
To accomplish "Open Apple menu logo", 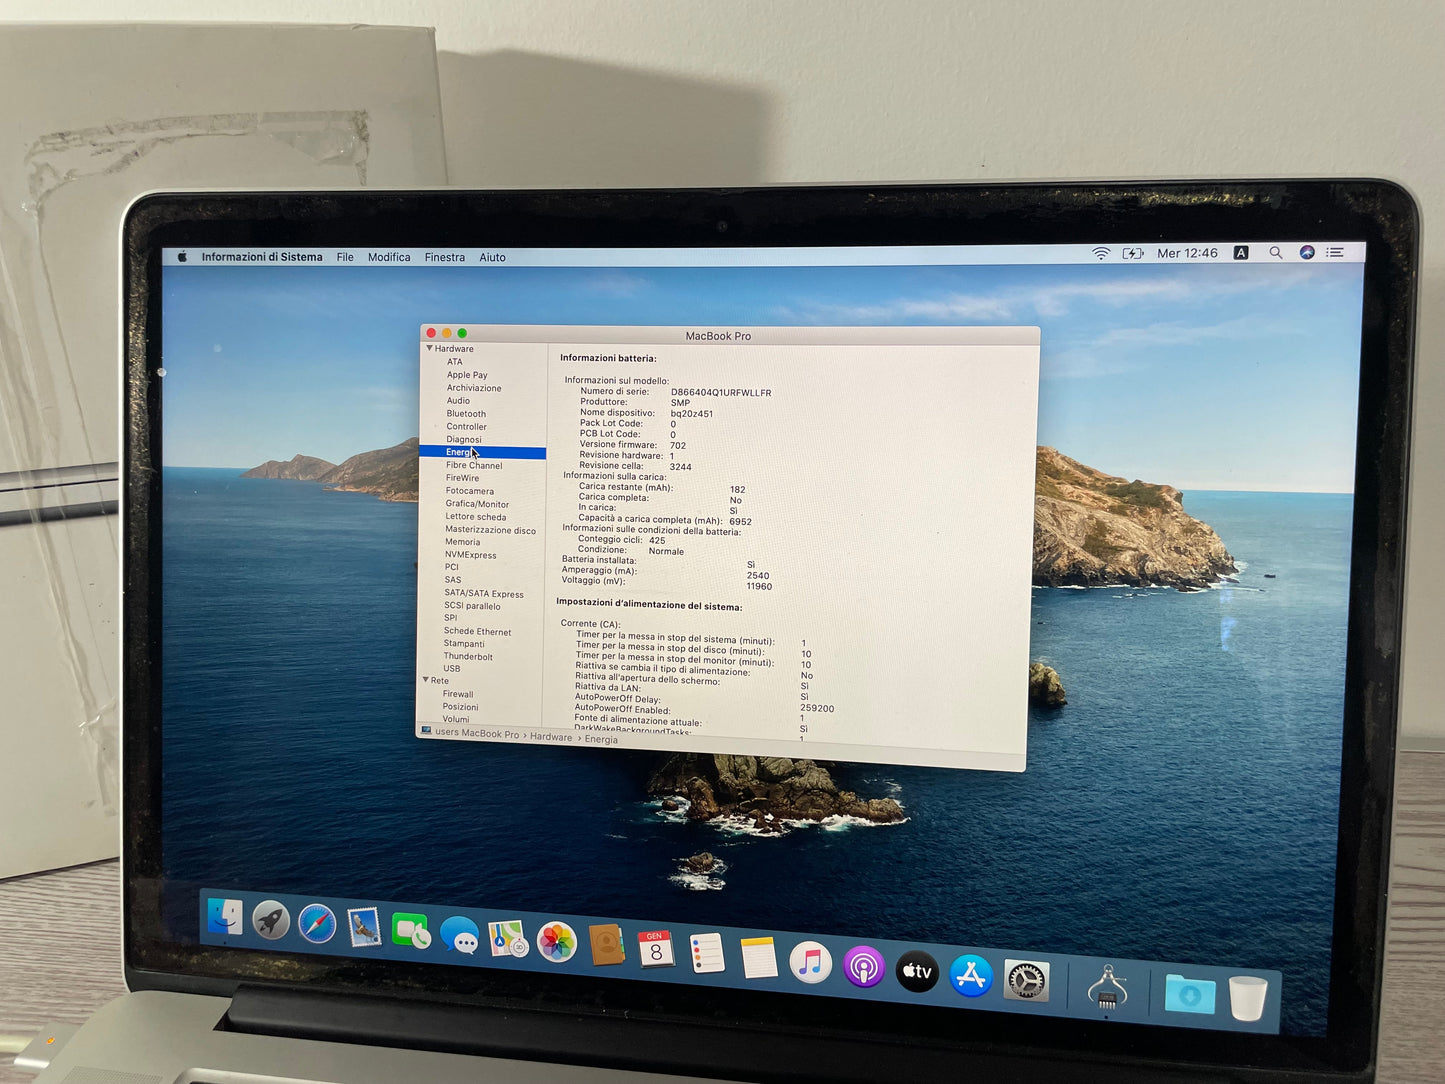I will coord(182,257).
